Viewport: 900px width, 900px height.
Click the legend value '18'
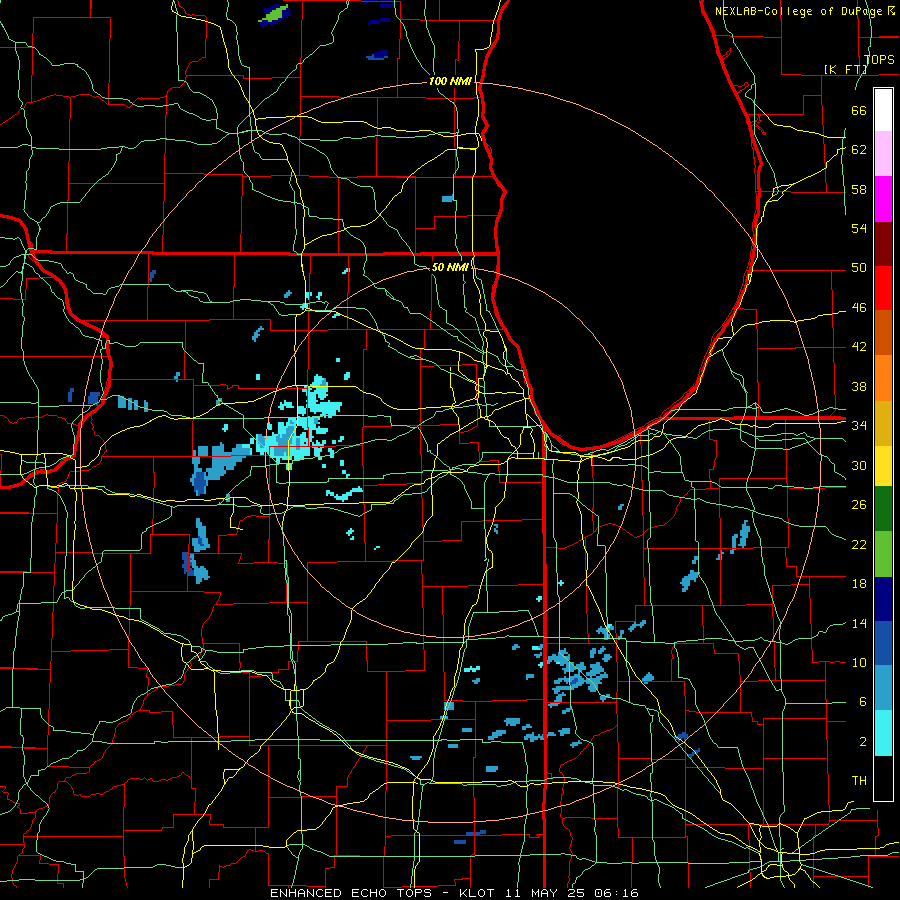coord(859,584)
